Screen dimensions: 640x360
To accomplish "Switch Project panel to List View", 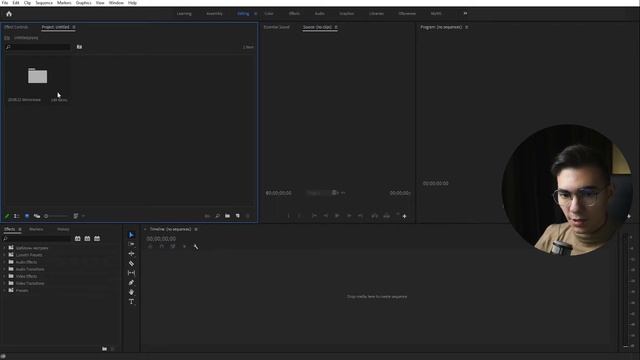I will click(16, 216).
